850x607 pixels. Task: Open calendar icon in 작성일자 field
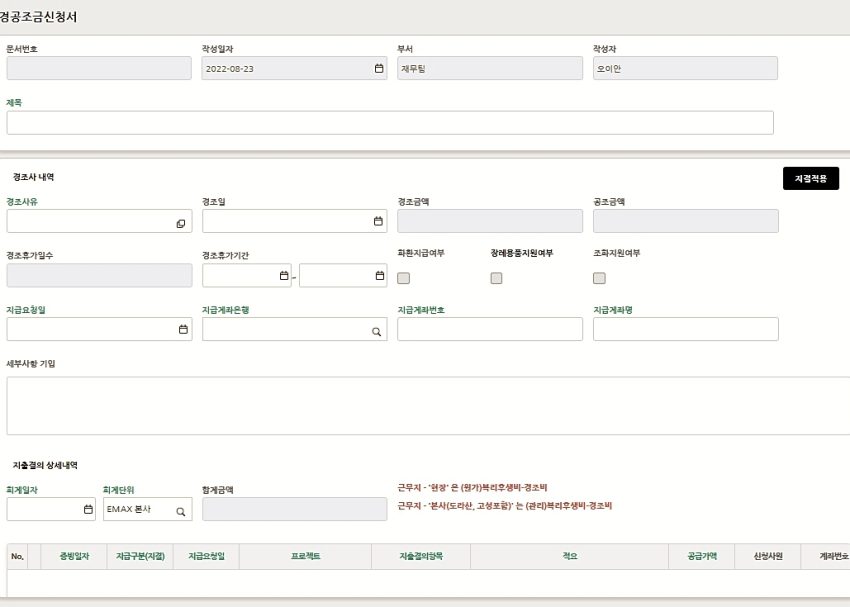click(x=379, y=68)
